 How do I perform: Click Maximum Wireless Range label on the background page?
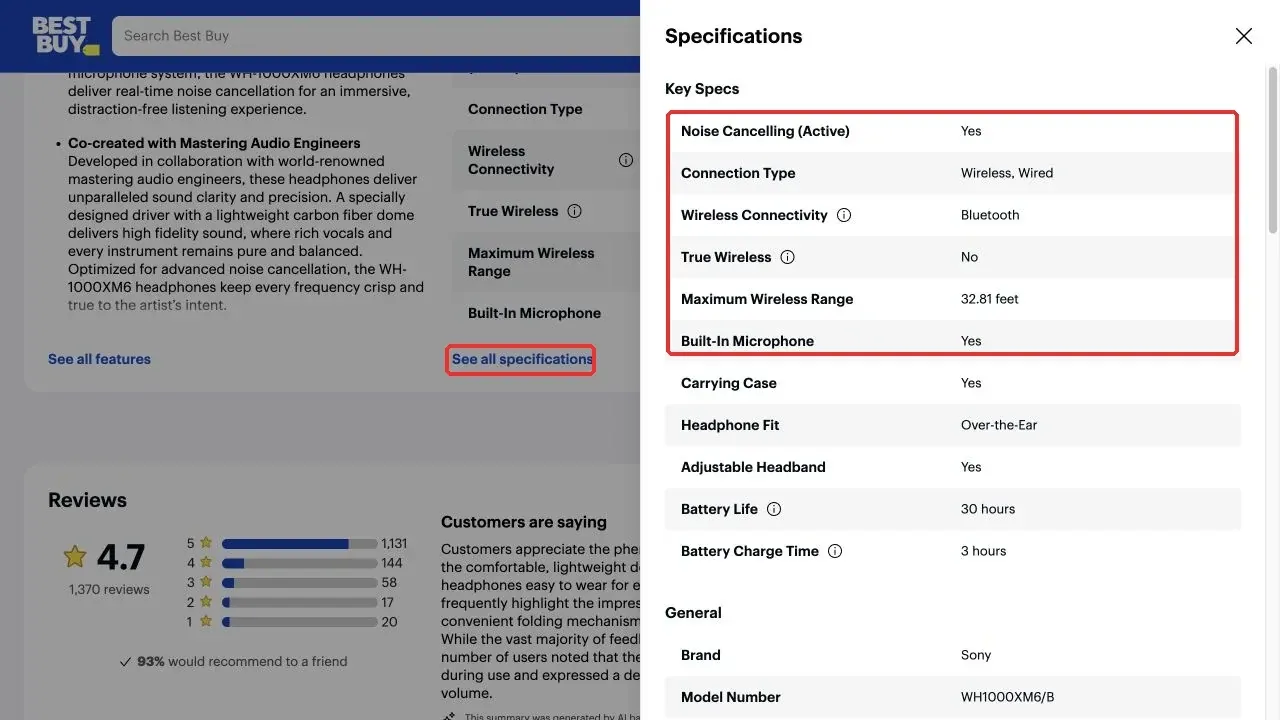click(x=531, y=262)
